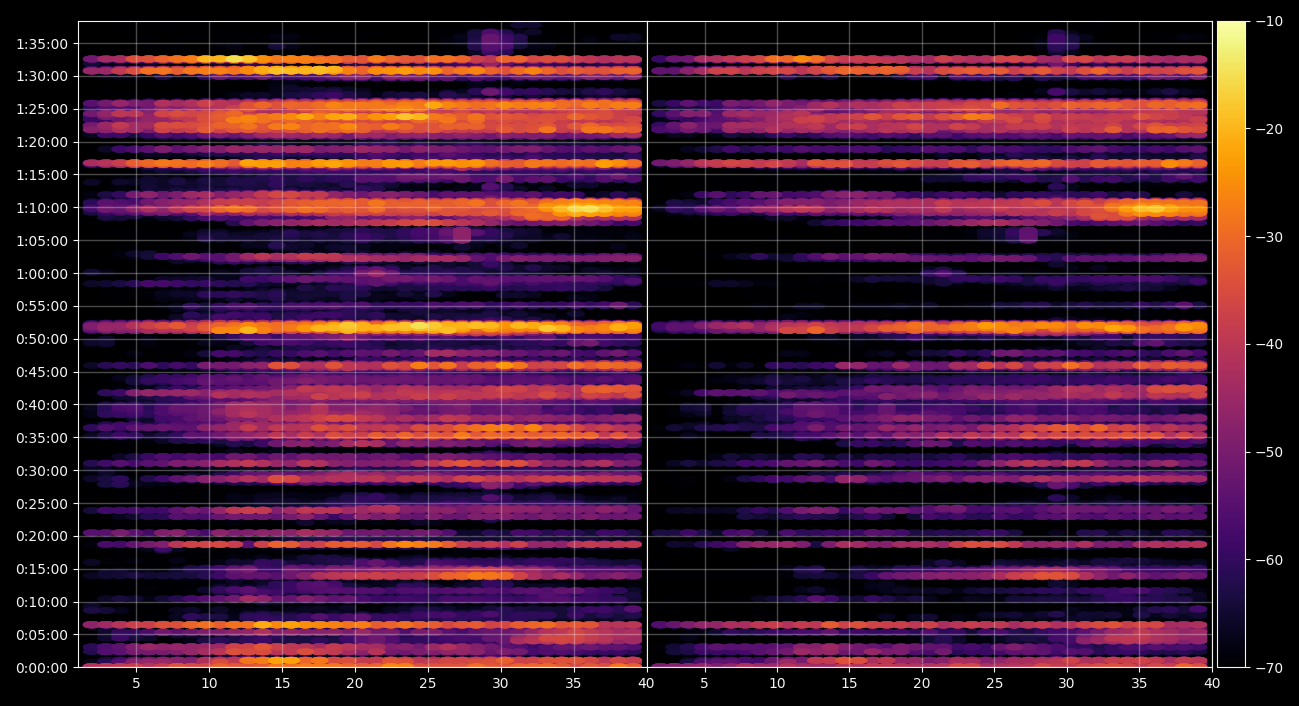1299x706 pixels.
Task: Click x-axis tick 20 under left heatmap
Action: (x=355, y=684)
